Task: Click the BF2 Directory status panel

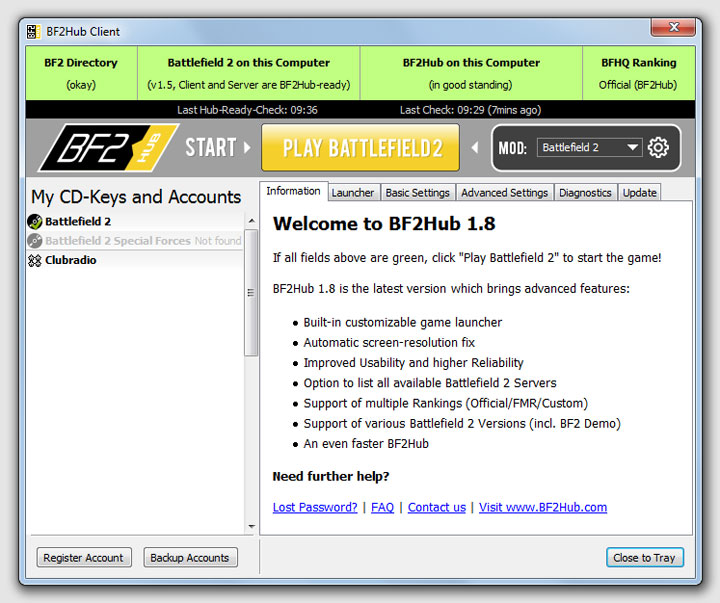Action: click(x=81, y=73)
